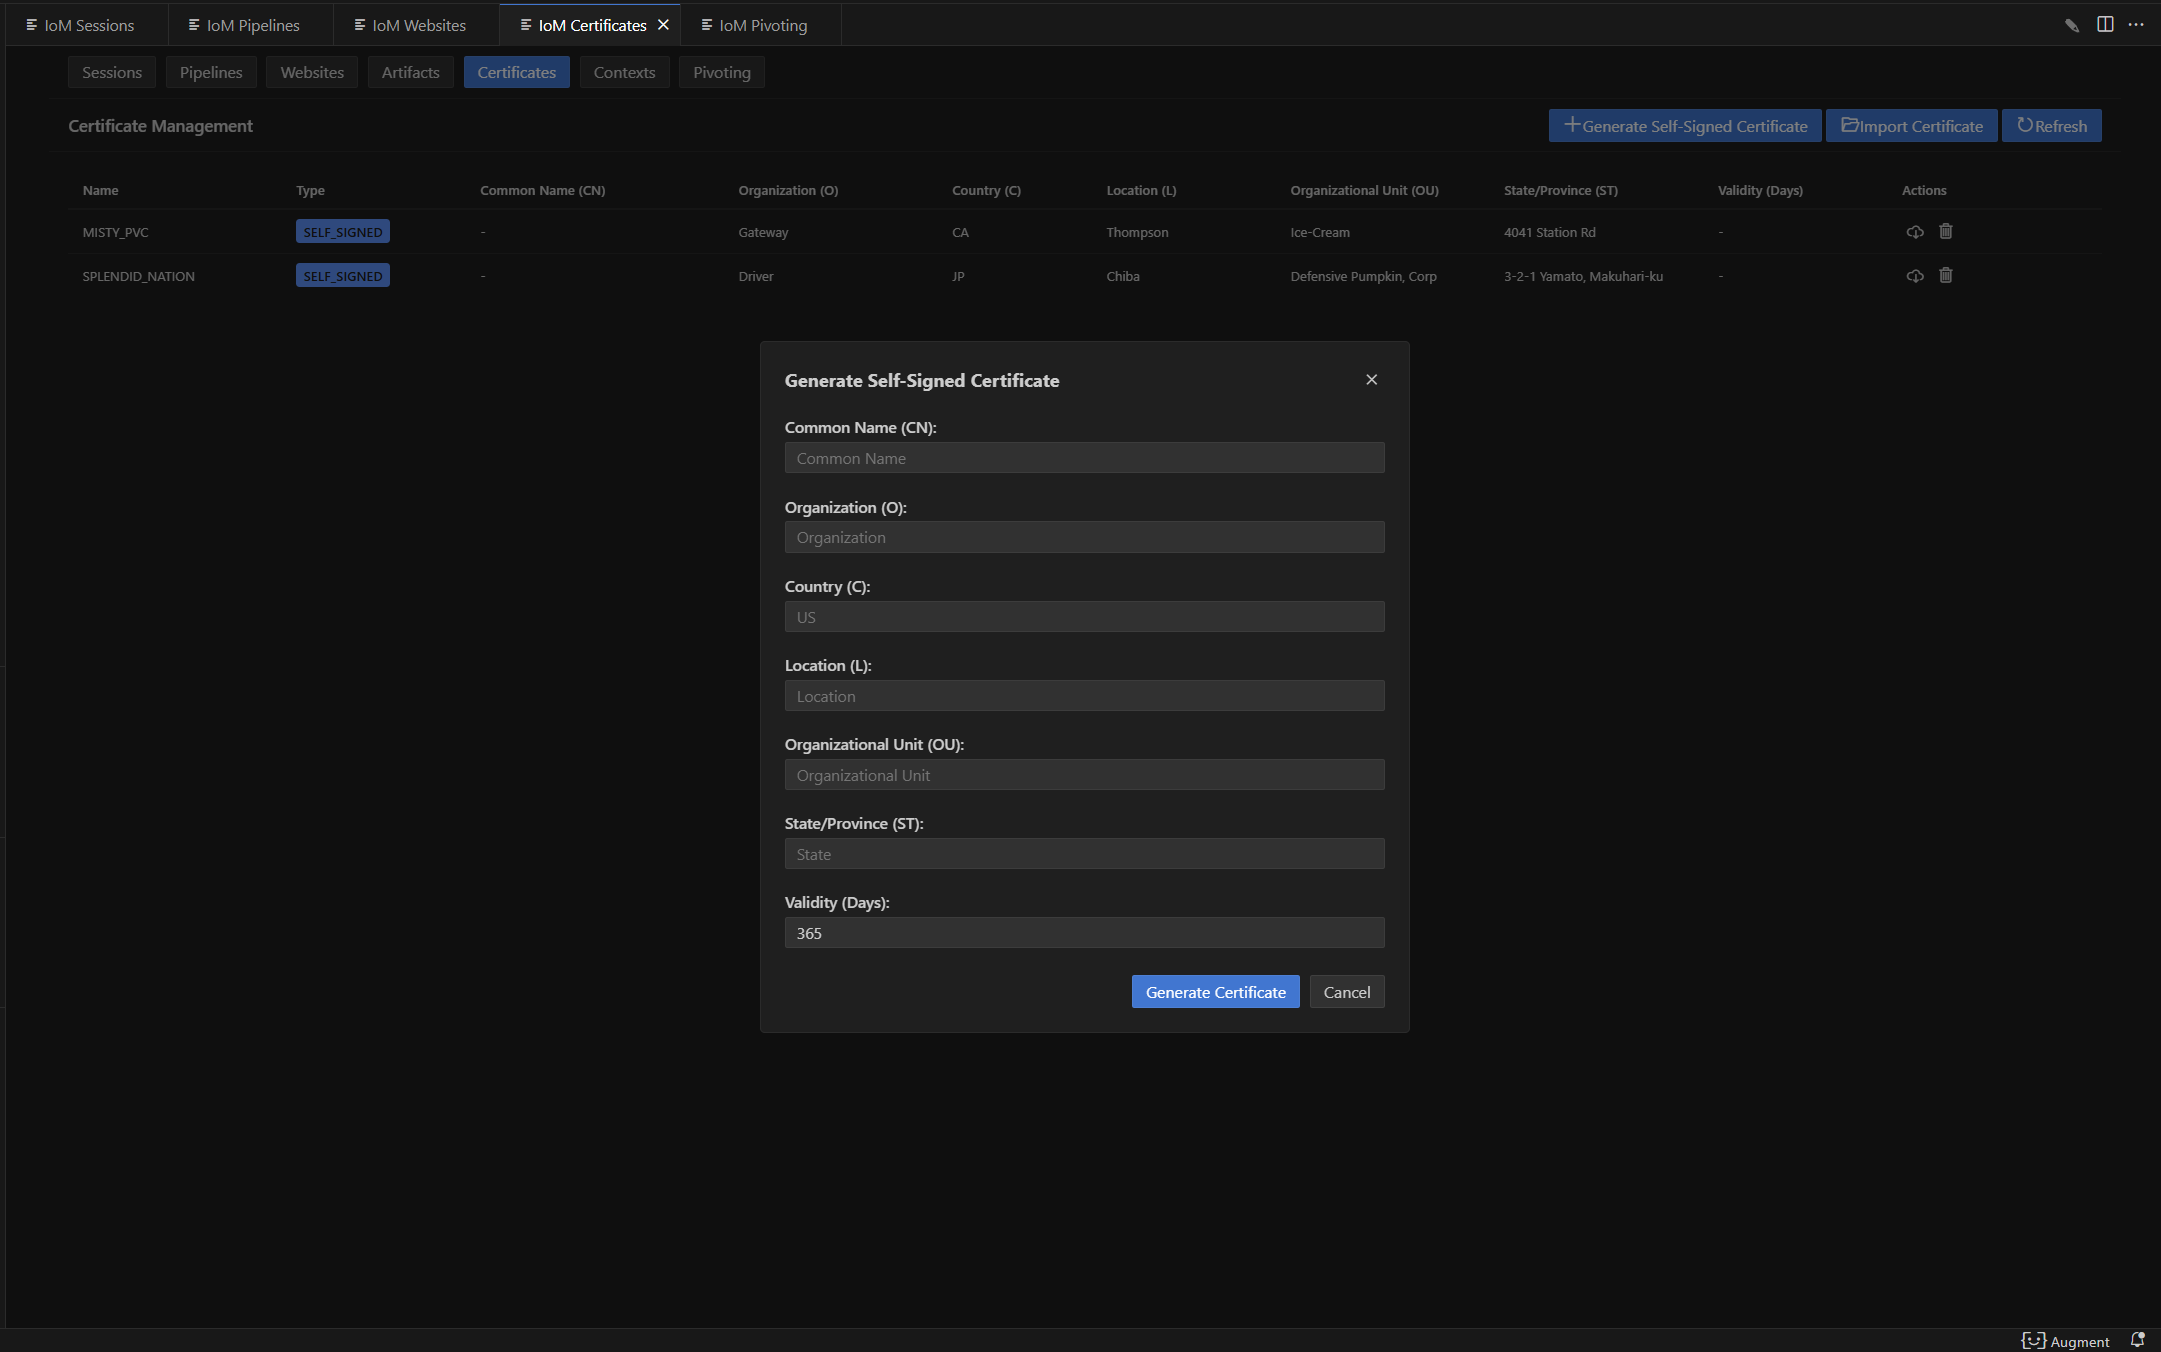
Task: Open the editor more actions ellipsis
Action: pos(2136,24)
